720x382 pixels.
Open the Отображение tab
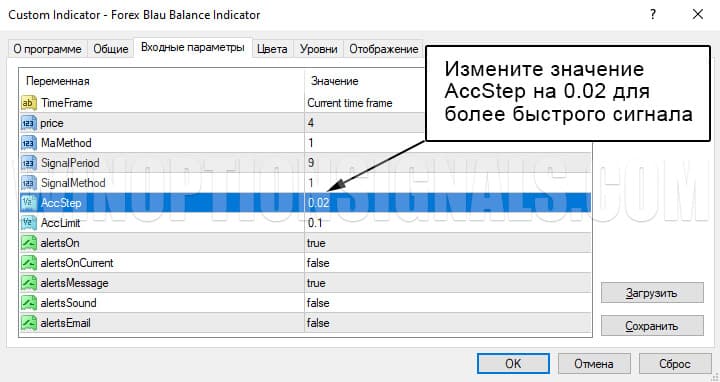[x=384, y=49]
